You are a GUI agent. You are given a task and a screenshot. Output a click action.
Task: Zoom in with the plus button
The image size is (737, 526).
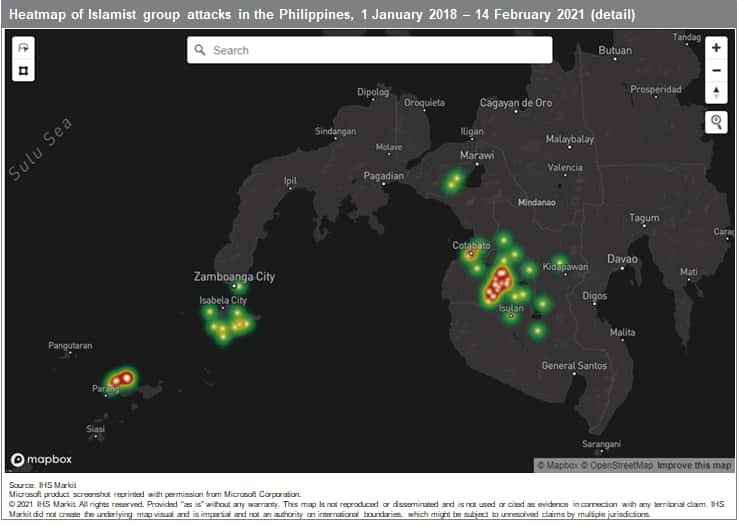[716, 48]
